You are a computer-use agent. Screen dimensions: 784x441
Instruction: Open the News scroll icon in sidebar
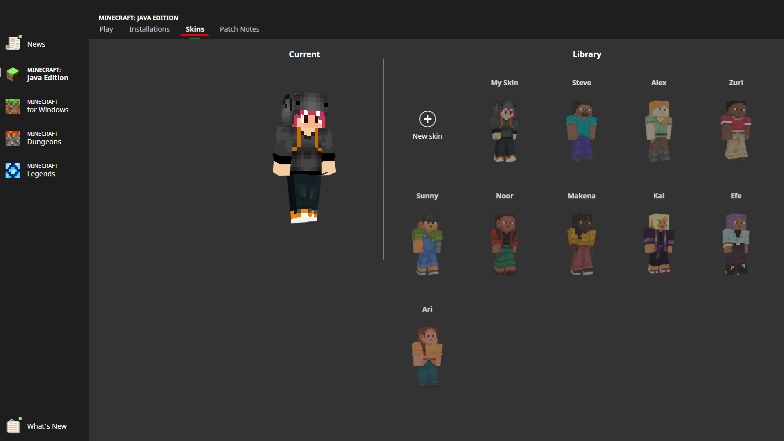click(x=13, y=43)
